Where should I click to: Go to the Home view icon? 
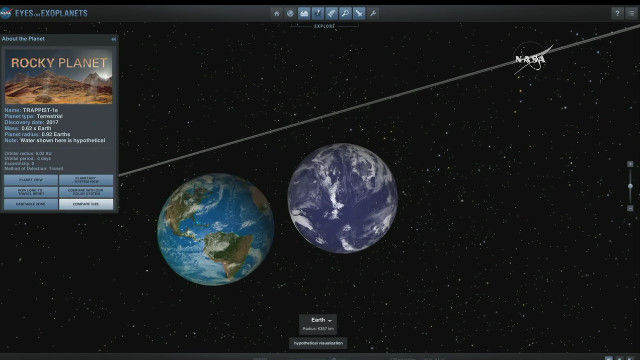[276, 13]
